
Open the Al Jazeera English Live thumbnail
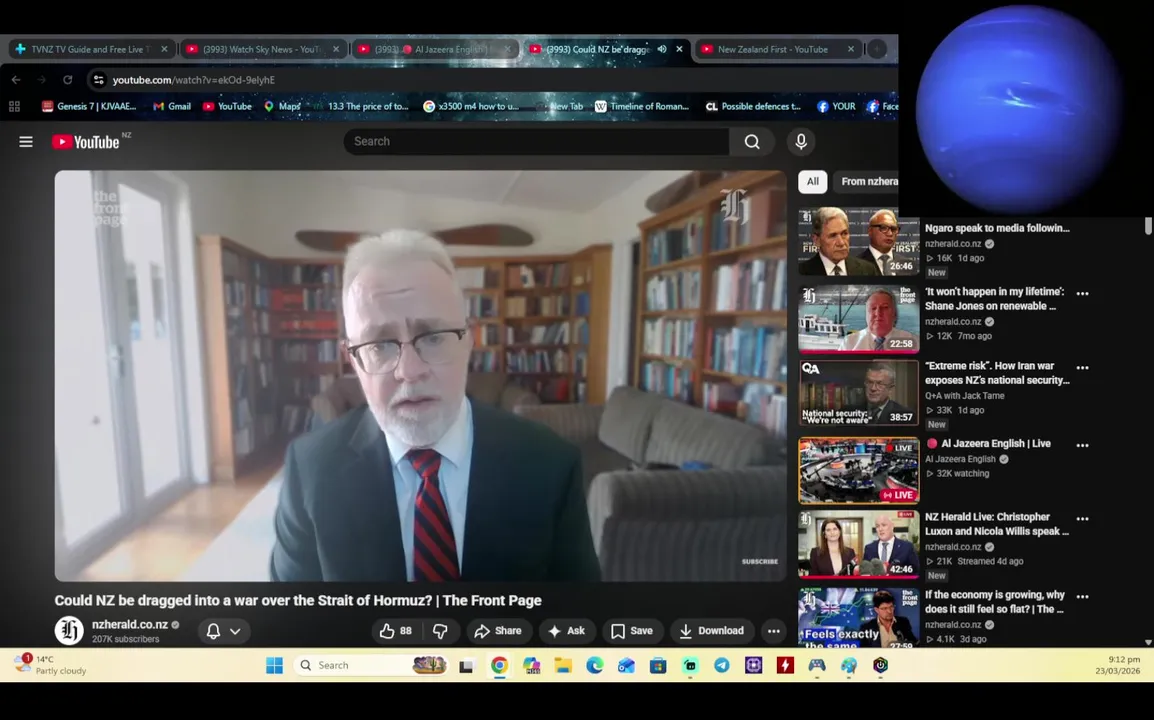(x=858, y=470)
